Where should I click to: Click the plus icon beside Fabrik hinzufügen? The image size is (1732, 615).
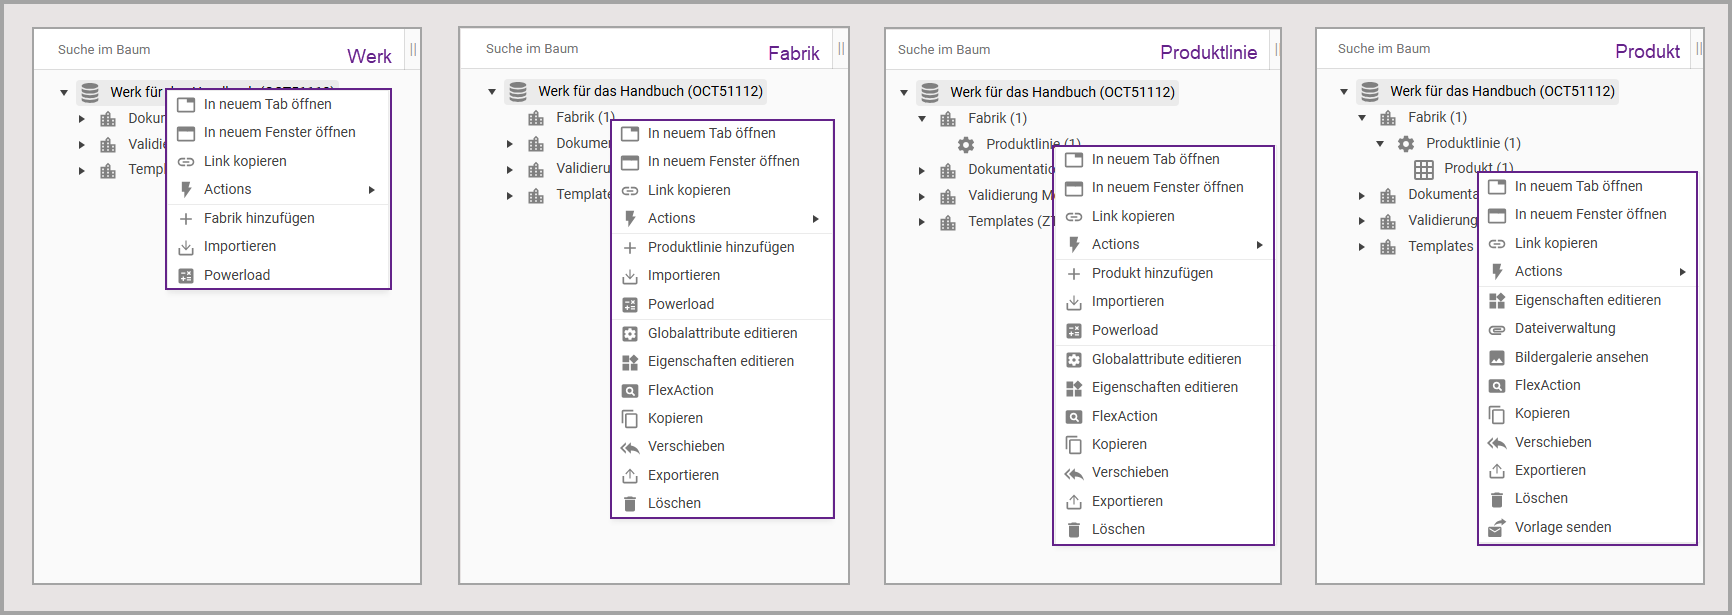(x=186, y=219)
